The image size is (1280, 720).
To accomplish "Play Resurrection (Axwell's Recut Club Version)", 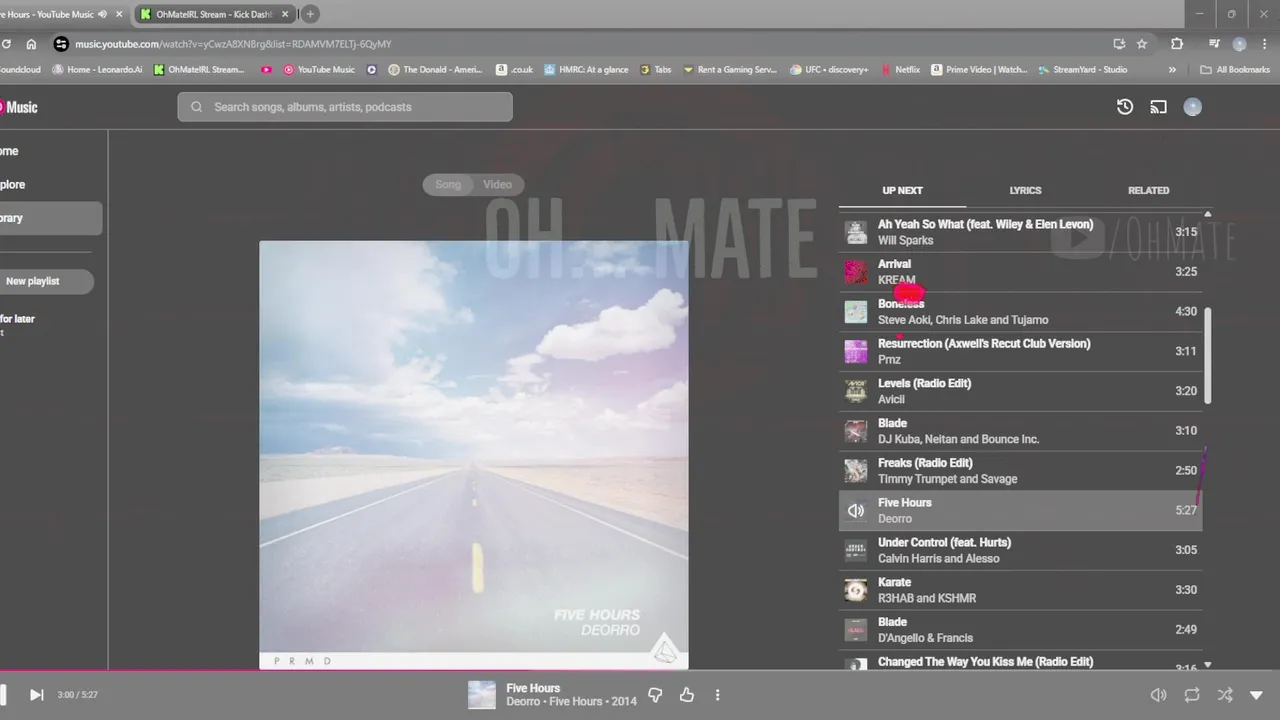I will tap(1020, 351).
